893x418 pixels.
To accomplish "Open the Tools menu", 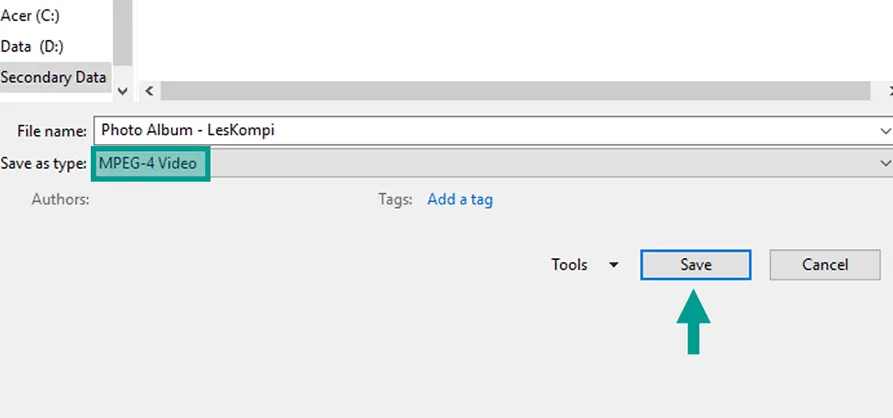I will coord(569,265).
